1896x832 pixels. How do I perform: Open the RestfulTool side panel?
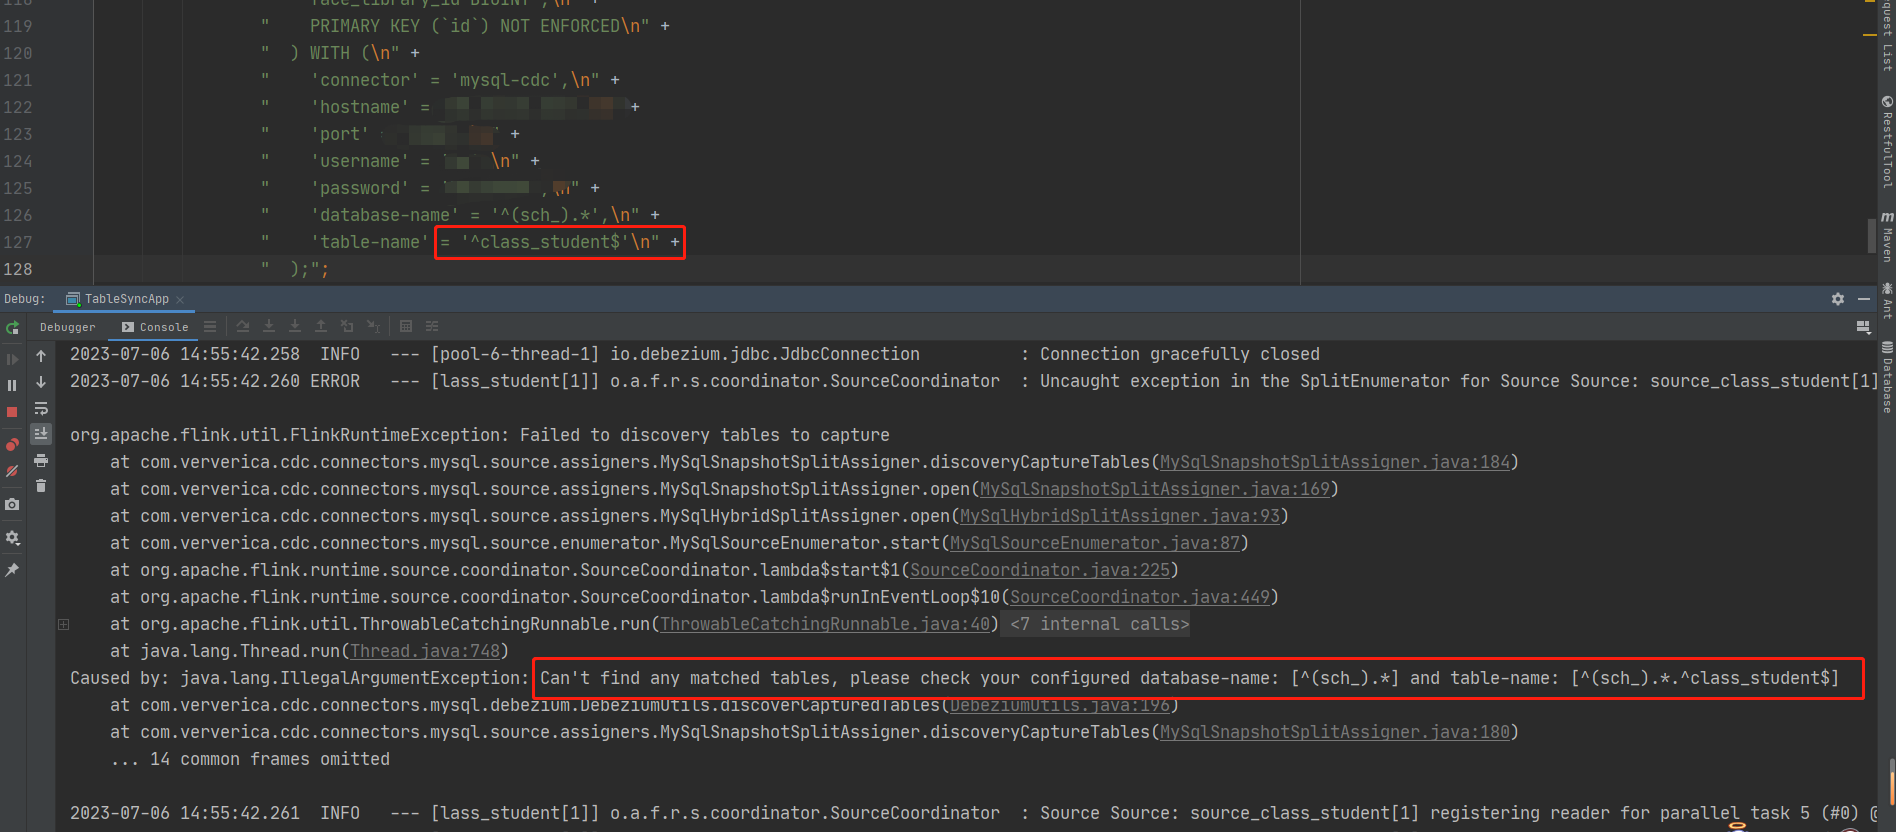[x=1887, y=142]
